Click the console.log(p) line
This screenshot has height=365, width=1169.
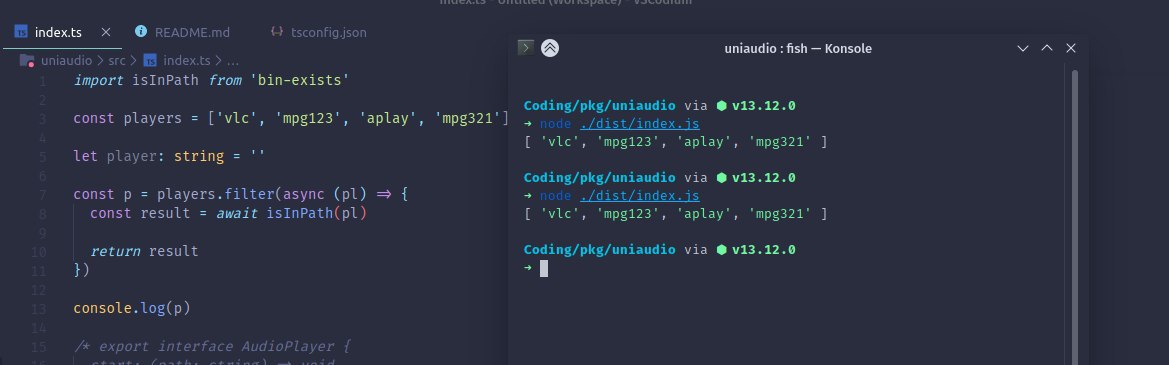pyautogui.click(x=131, y=308)
